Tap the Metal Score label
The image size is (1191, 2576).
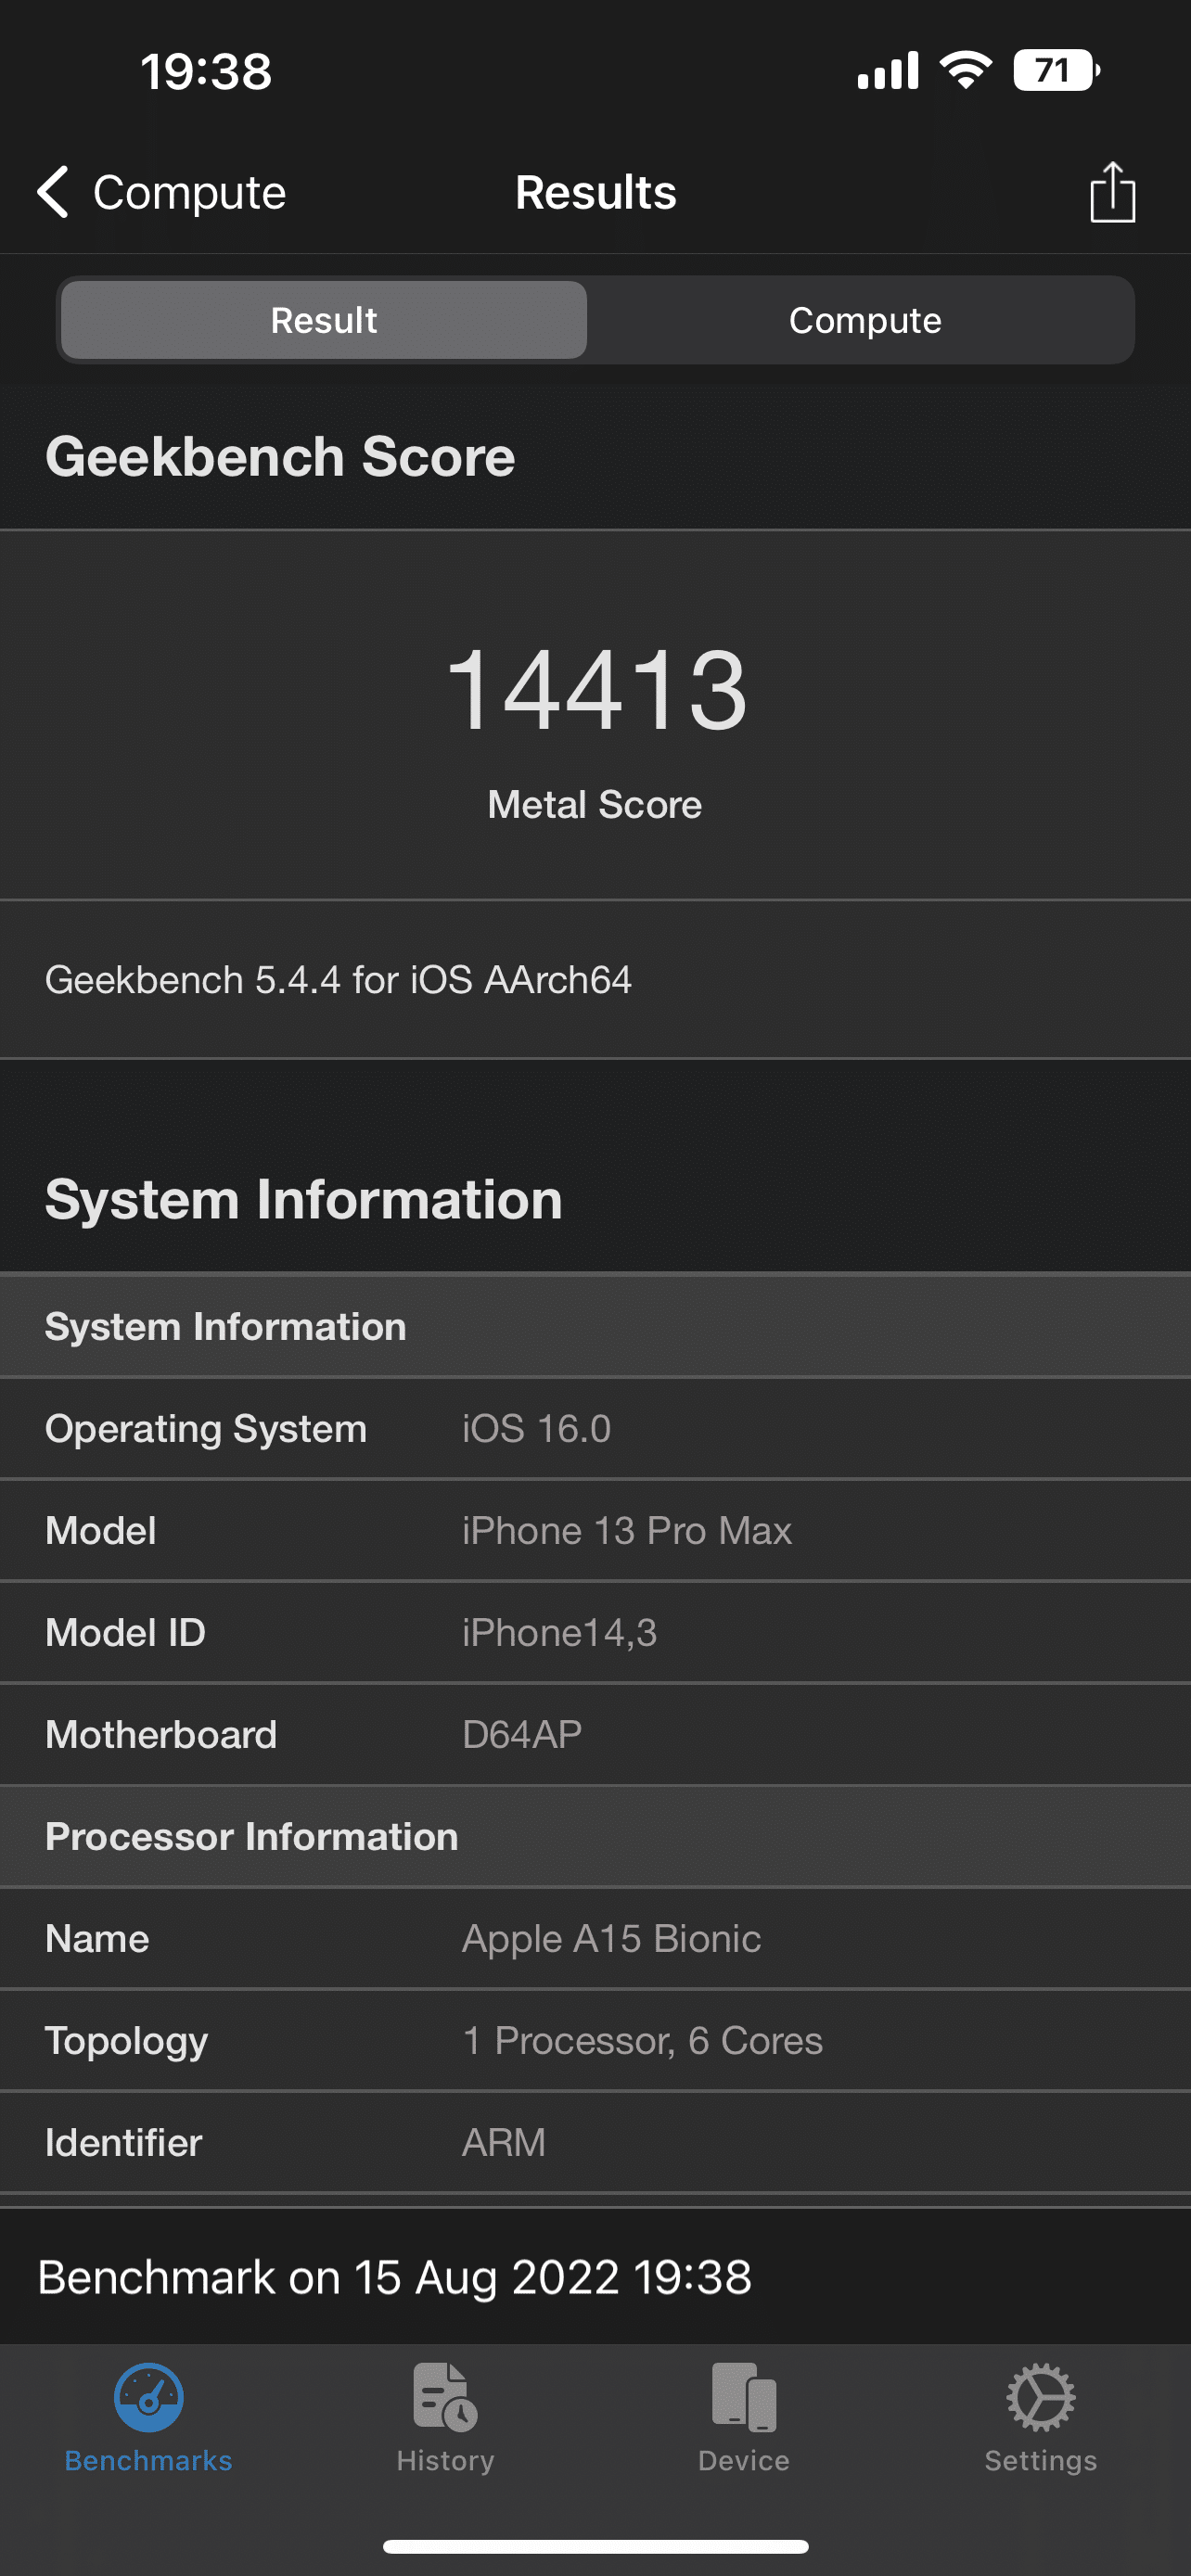click(595, 804)
